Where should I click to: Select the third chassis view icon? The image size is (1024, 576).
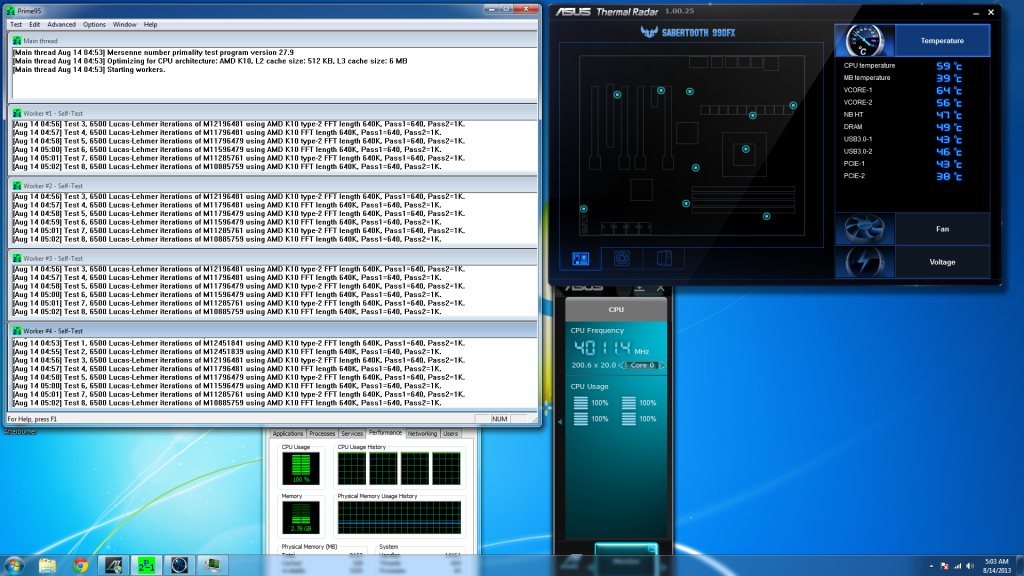coord(662,258)
